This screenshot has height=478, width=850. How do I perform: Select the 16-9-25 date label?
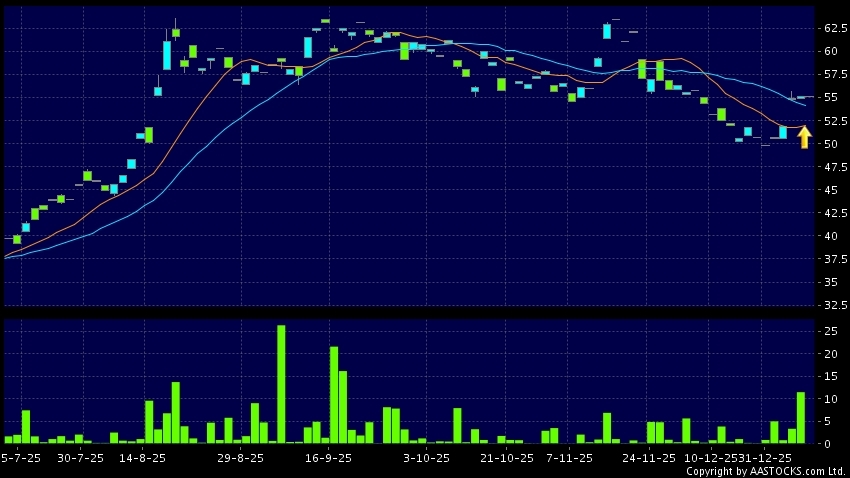tap(328, 458)
